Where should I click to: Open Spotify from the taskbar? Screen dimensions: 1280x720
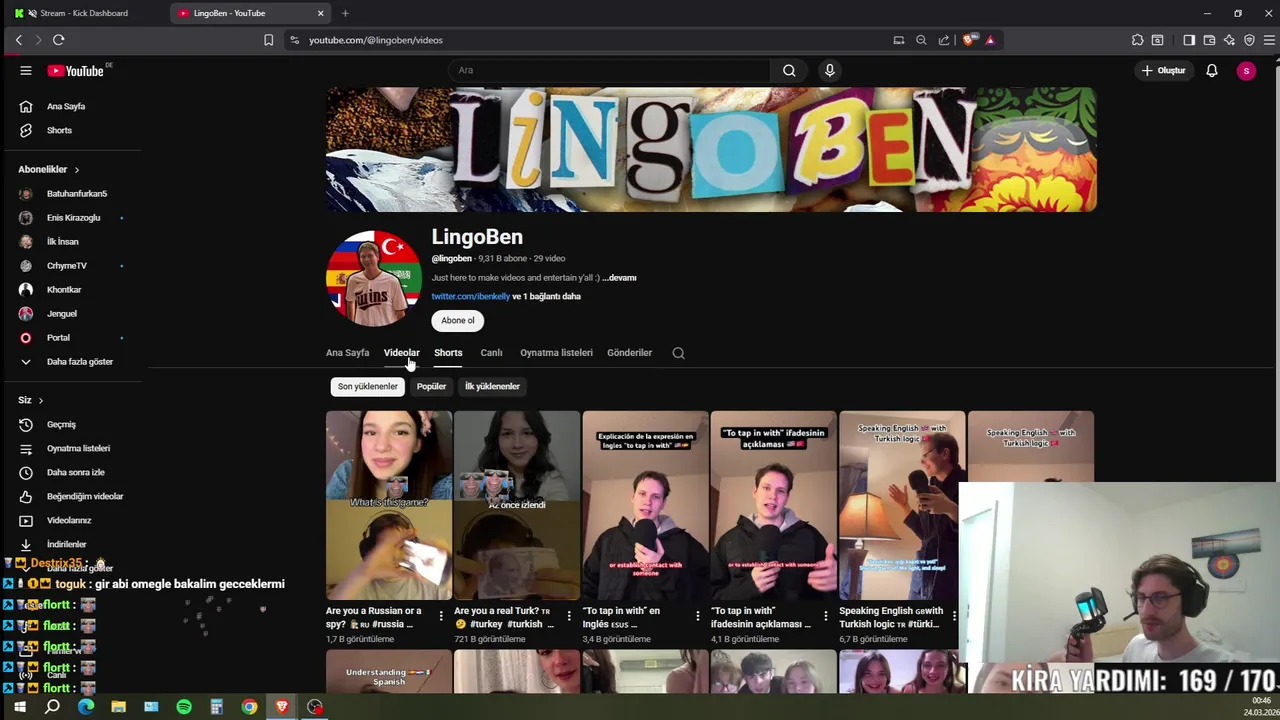184,707
